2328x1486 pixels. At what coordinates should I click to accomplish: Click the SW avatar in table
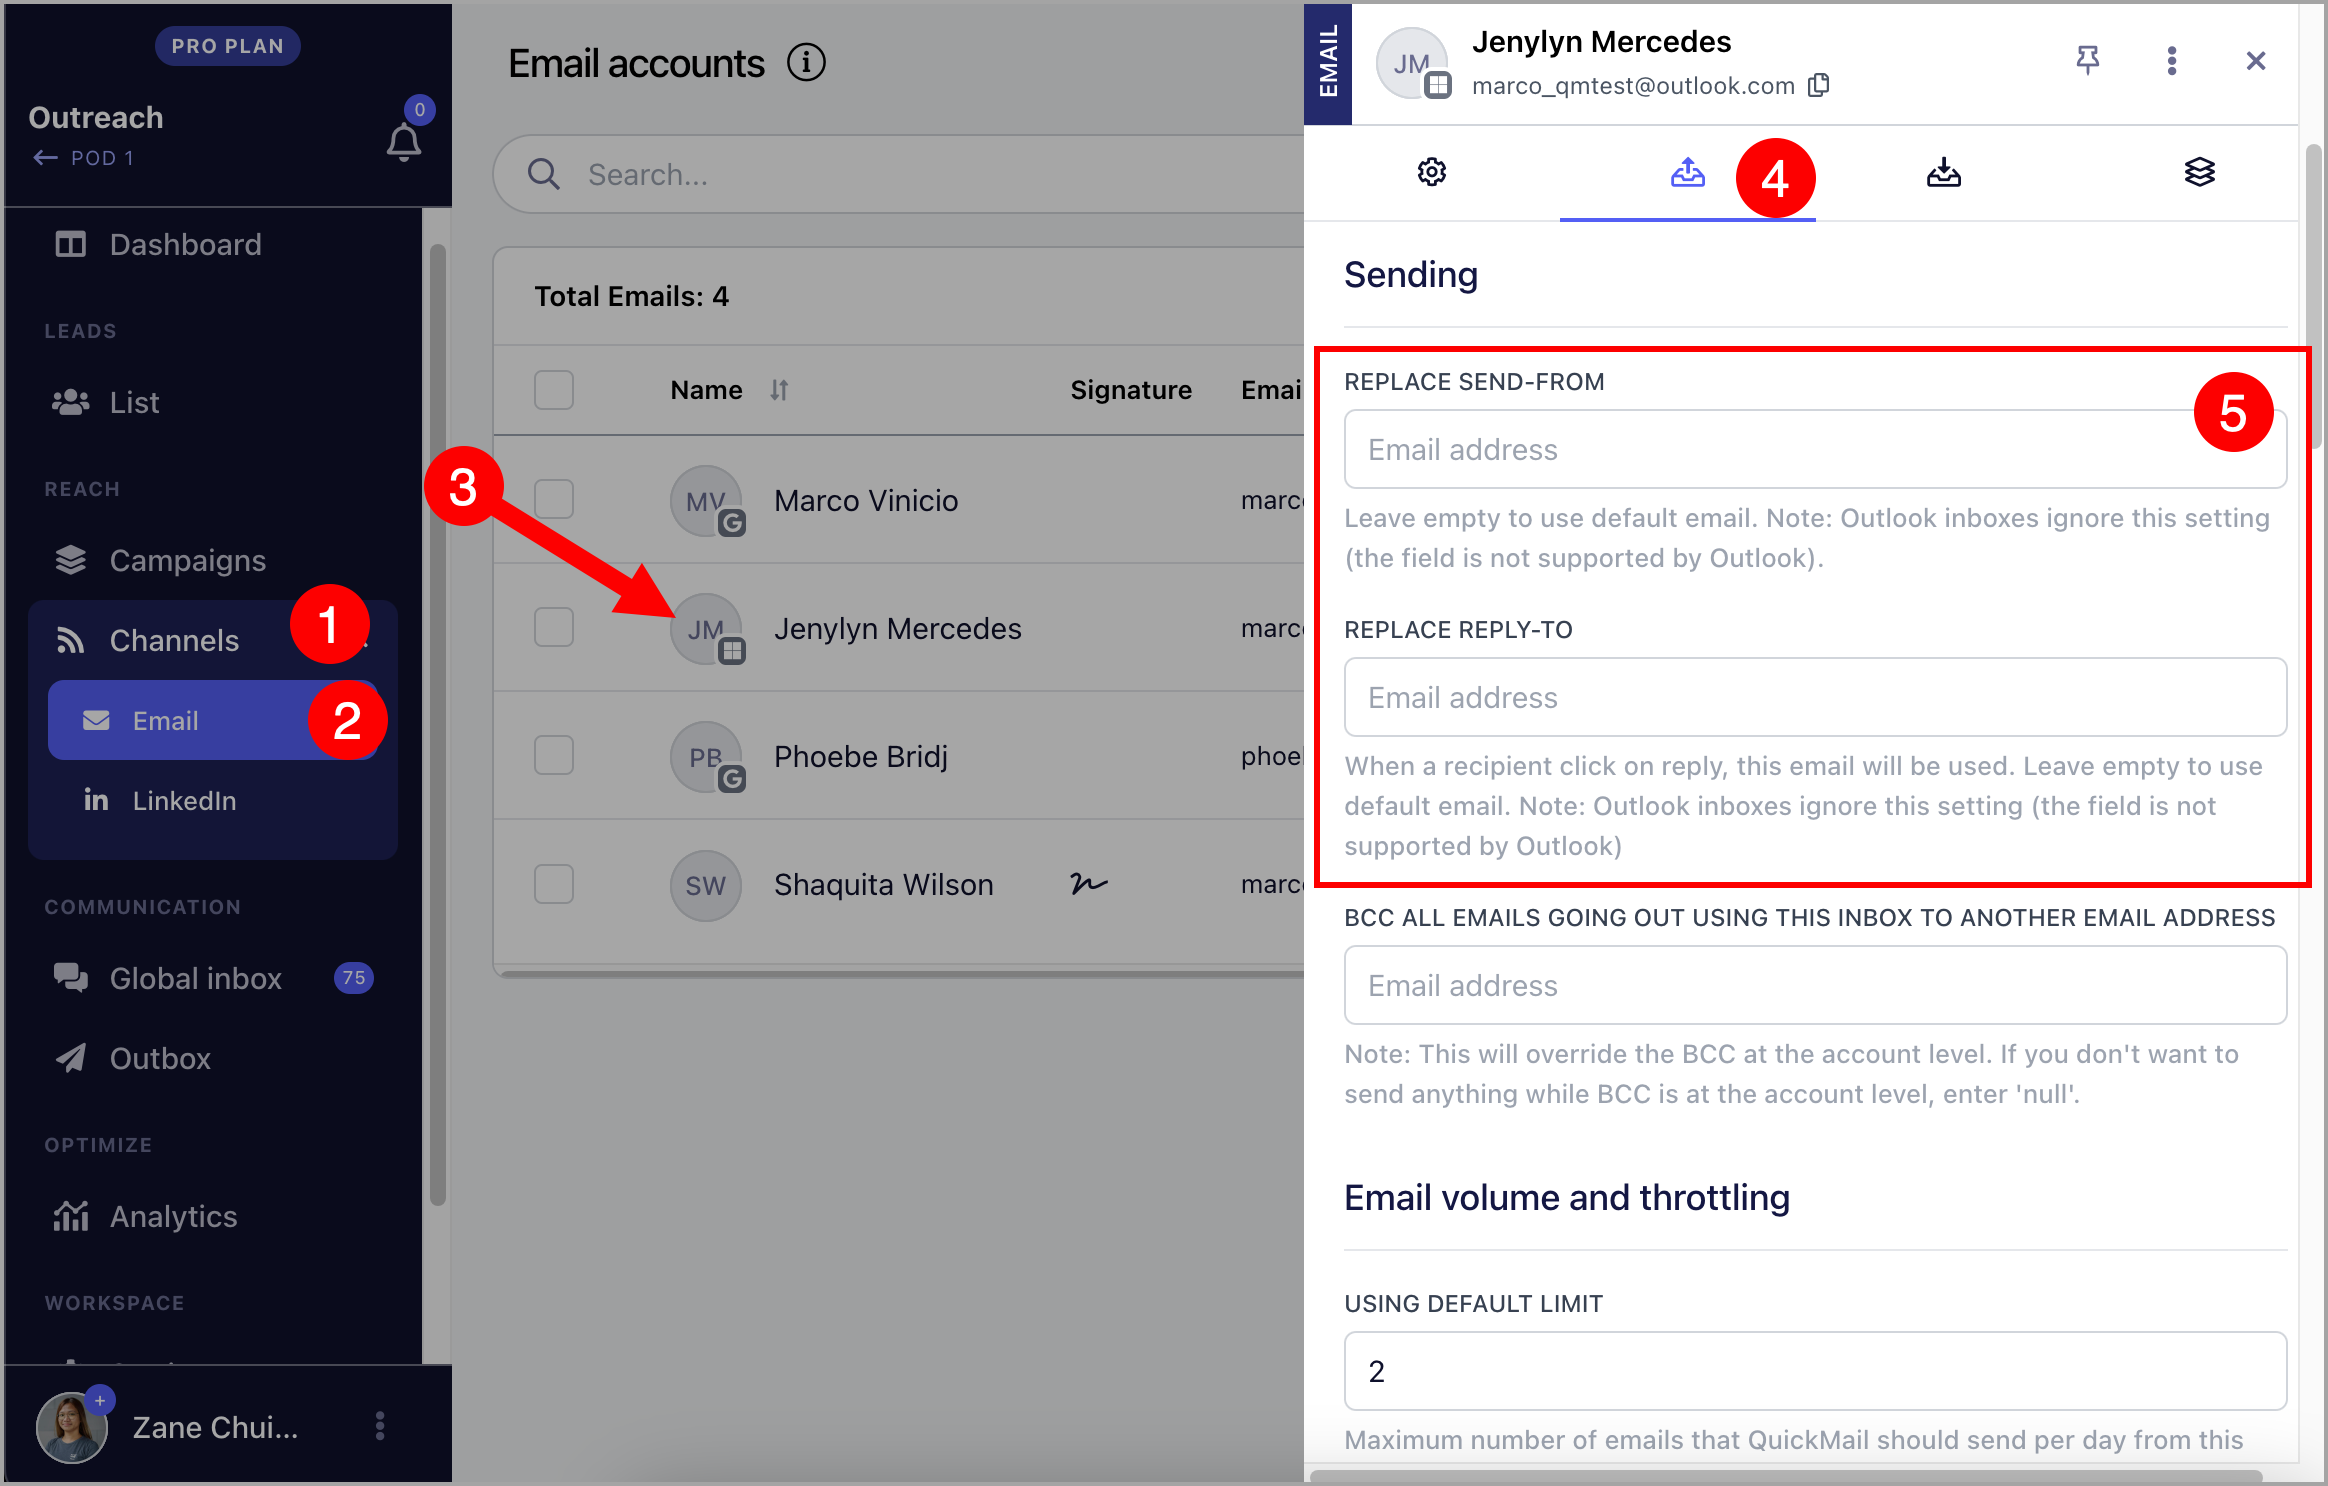(x=706, y=885)
